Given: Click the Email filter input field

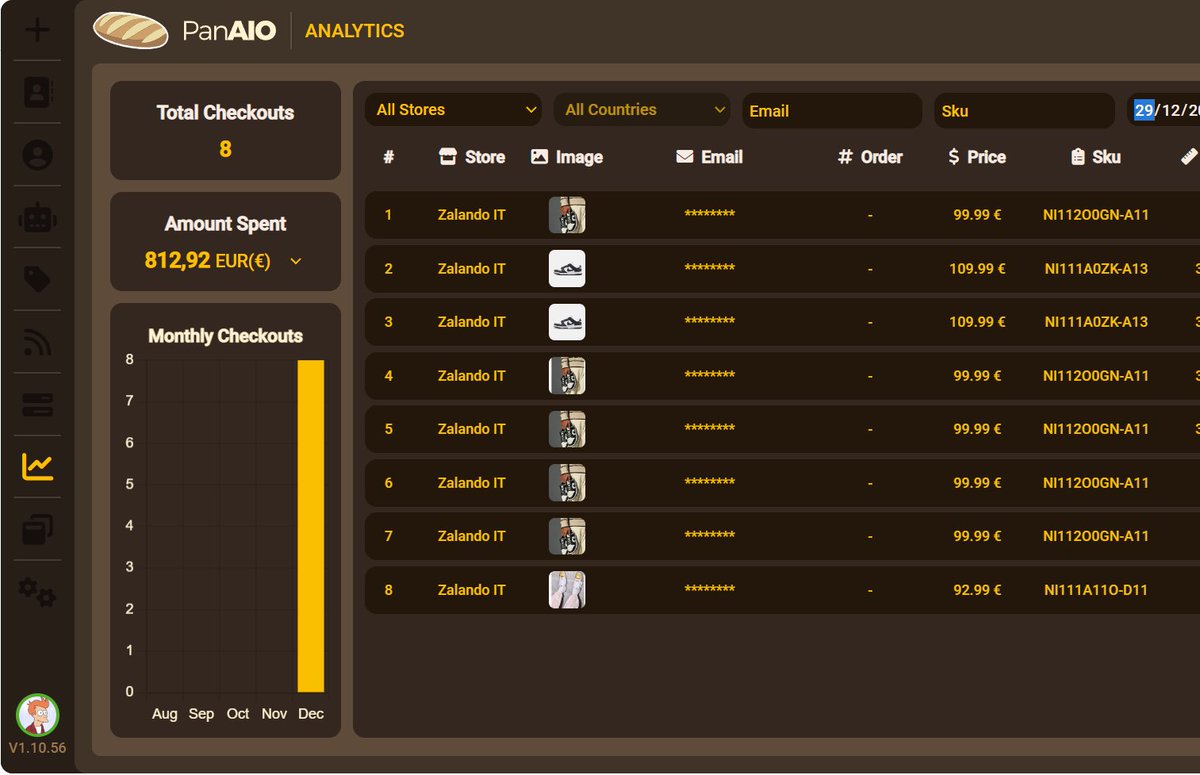Looking at the screenshot, I should [x=832, y=111].
